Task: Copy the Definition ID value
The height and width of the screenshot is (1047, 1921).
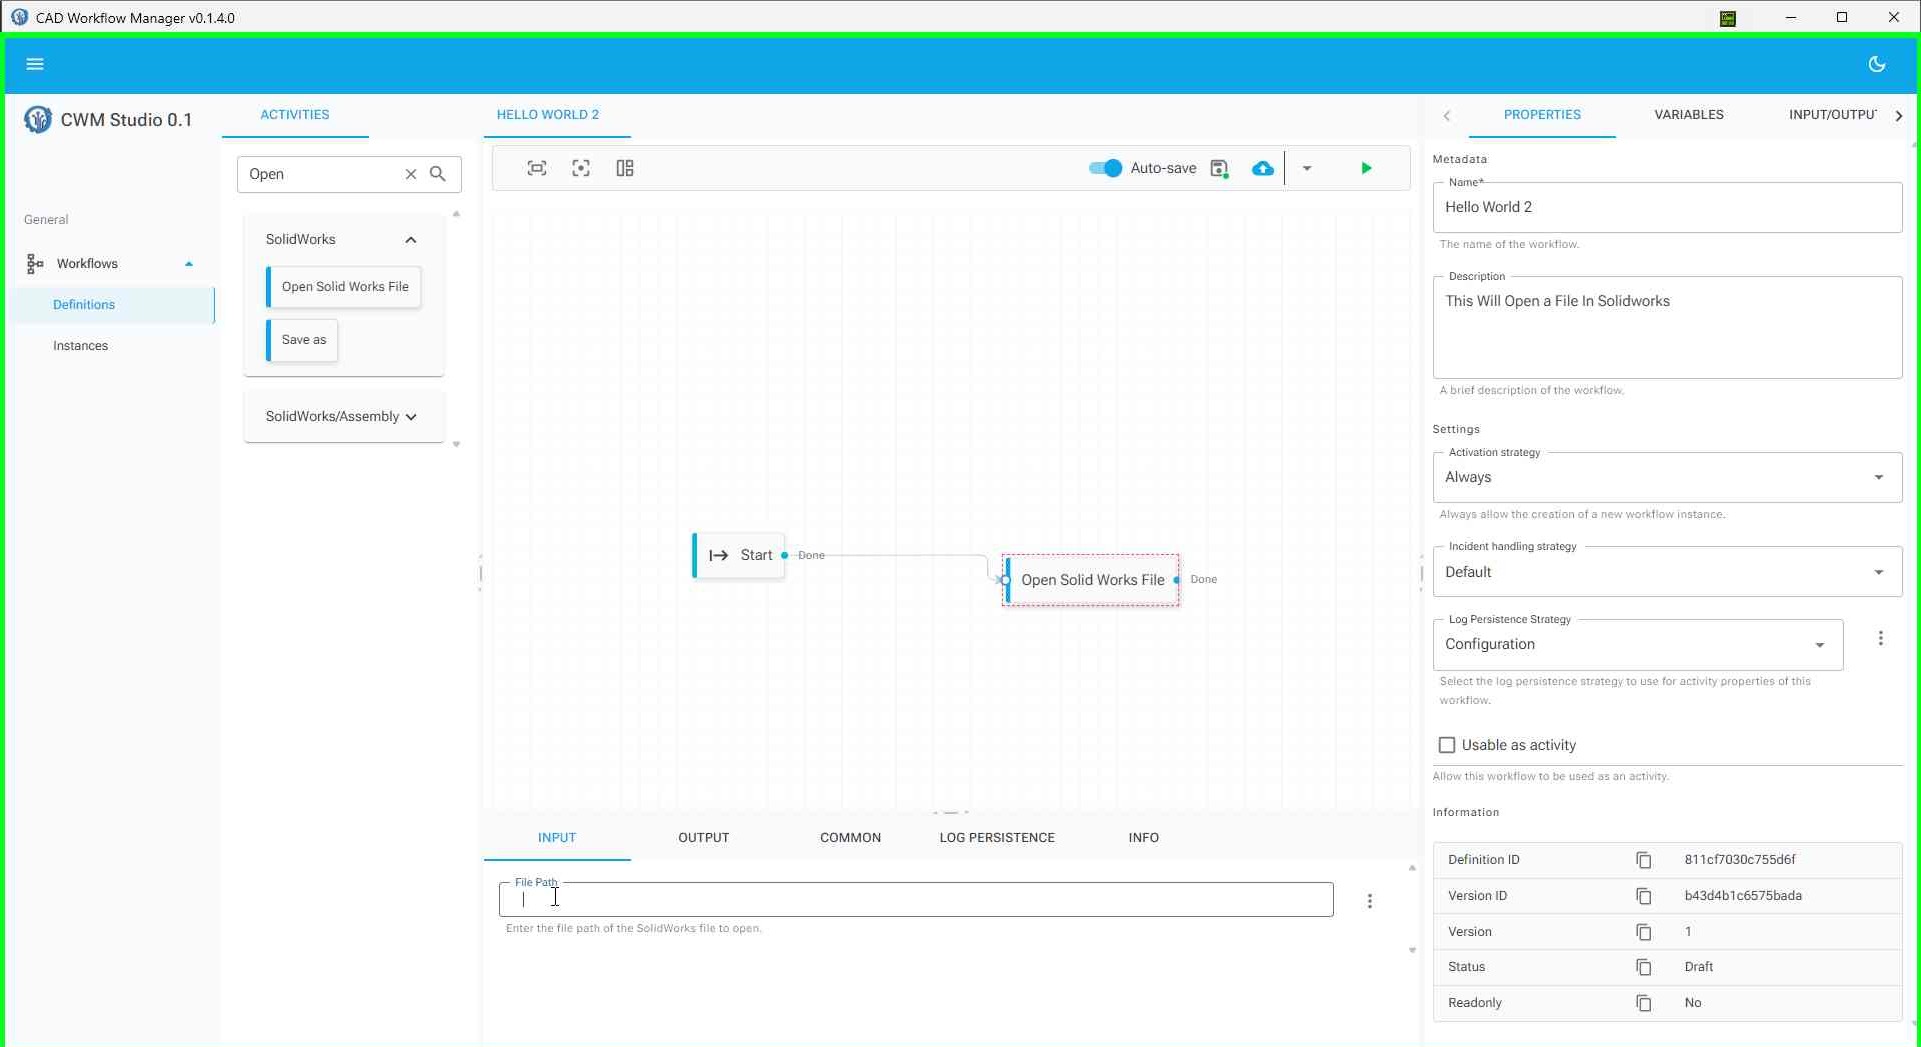Action: point(1643,860)
